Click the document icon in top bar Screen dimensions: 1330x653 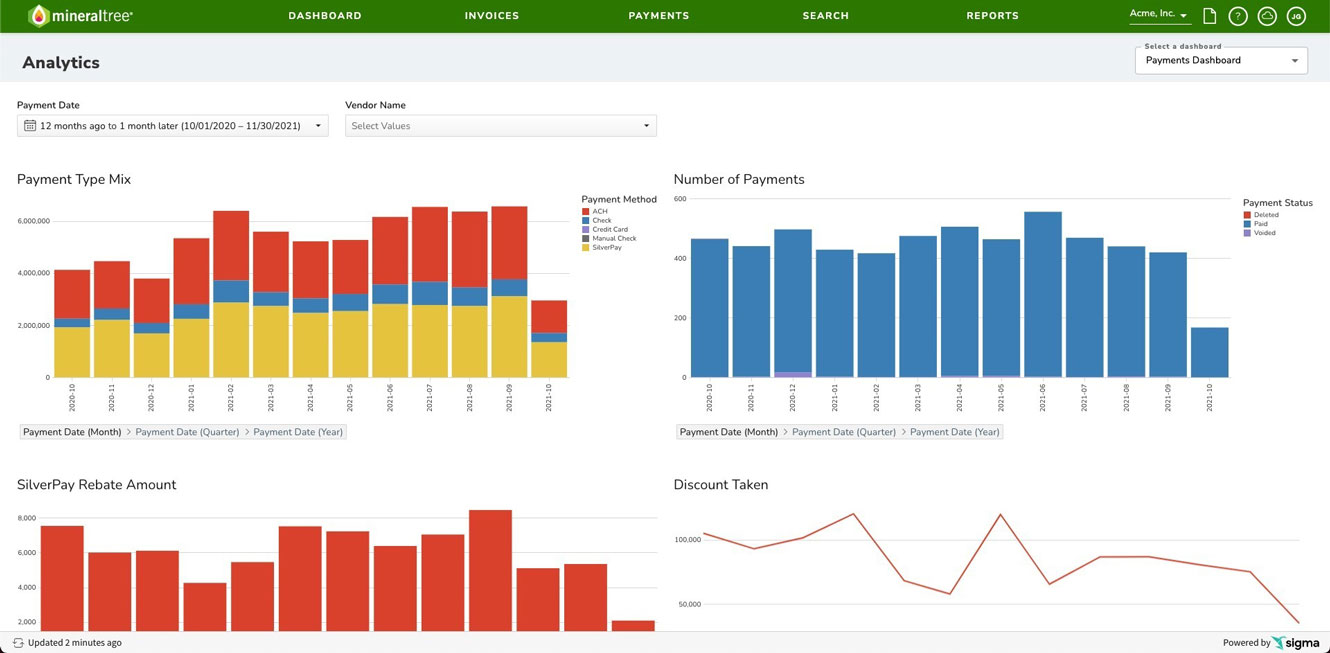click(x=1210, y=15)
